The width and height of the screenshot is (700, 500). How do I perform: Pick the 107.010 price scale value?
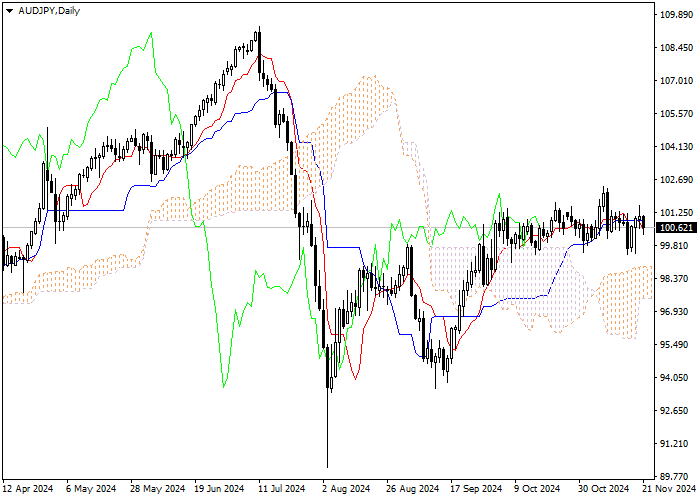click(x=676, y=81)
